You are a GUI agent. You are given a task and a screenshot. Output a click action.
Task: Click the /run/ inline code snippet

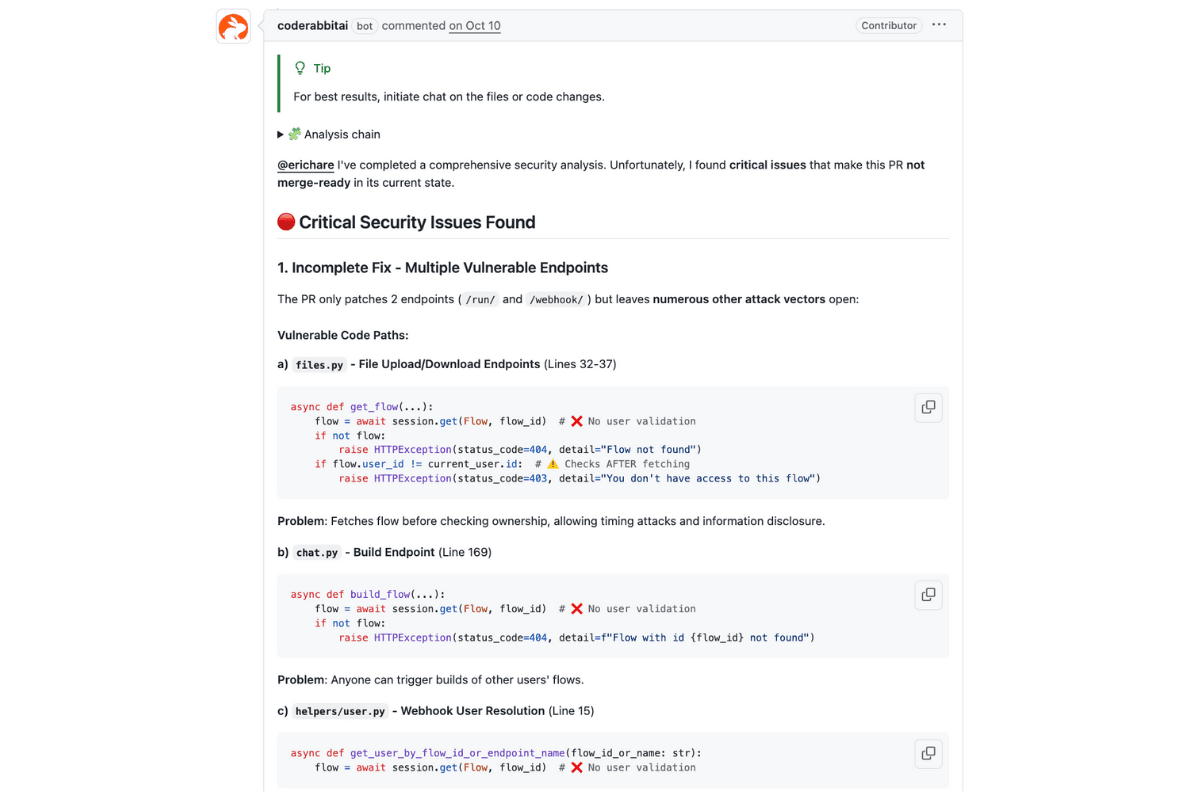481,300
